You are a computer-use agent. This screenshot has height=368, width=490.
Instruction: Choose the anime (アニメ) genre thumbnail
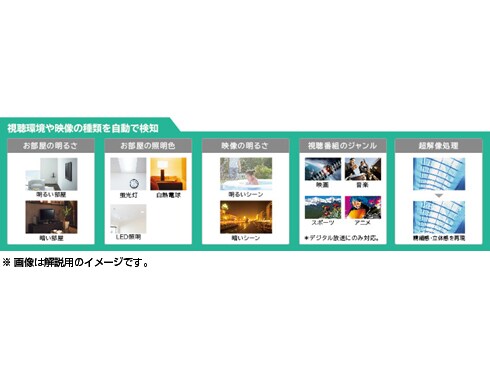(363, 207)
